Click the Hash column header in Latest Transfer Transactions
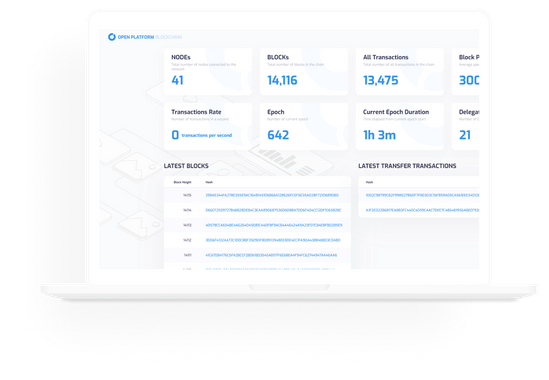This screenshot has width=549, height=380. coord(369,182)
